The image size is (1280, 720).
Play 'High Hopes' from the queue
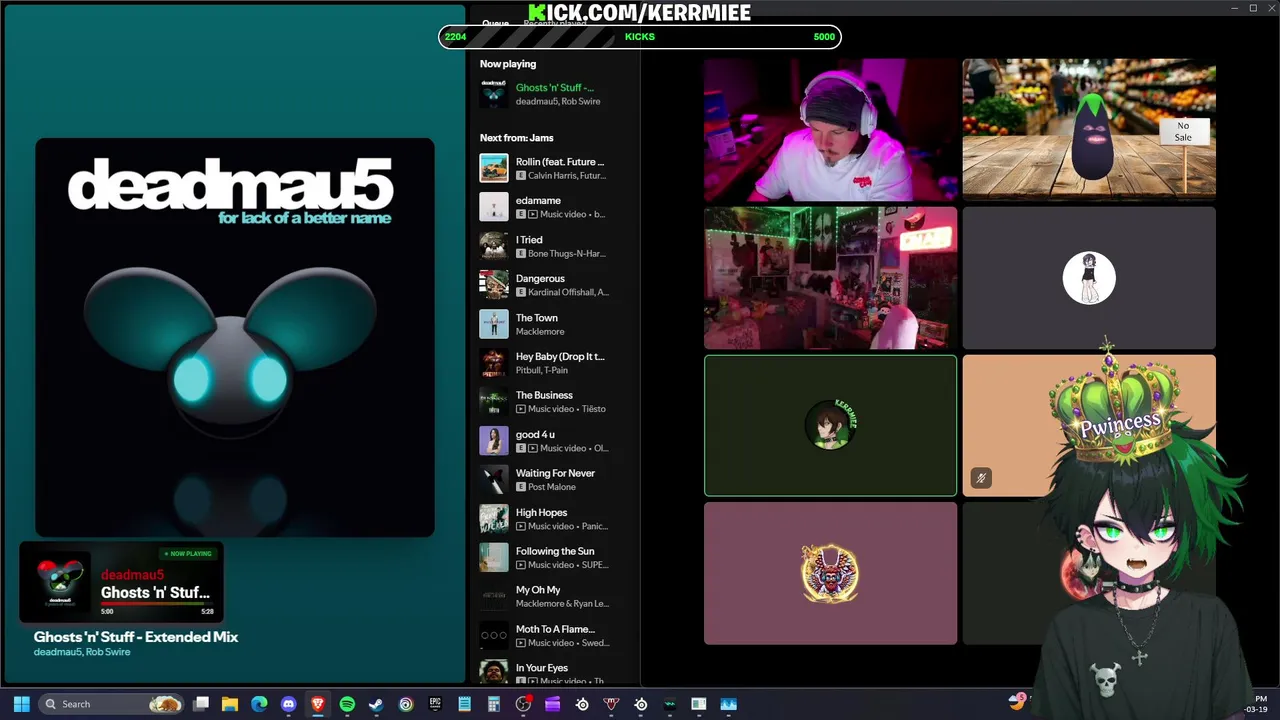554,519
